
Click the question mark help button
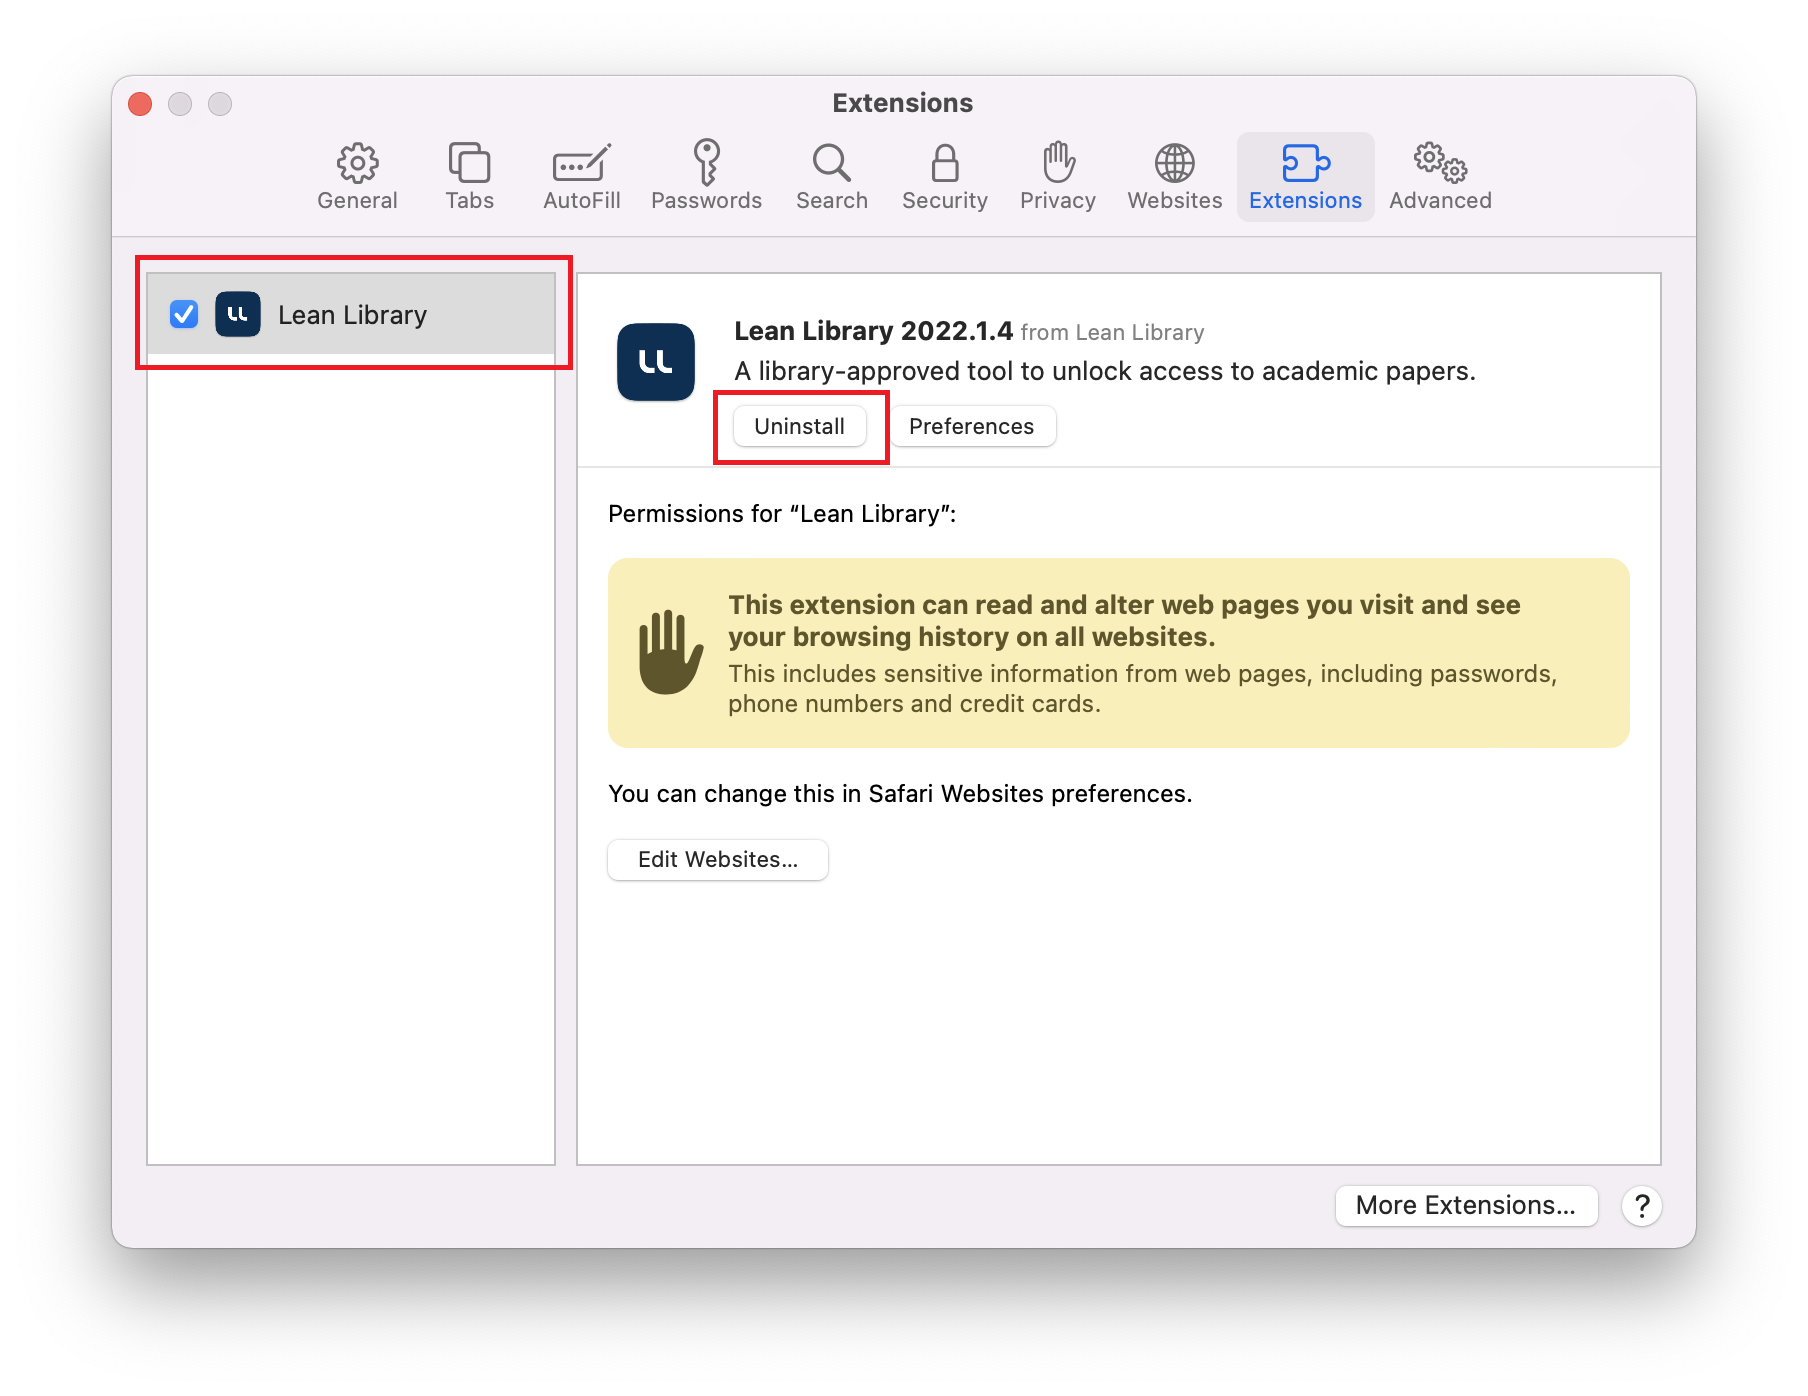click(x=1641, y=1206)
